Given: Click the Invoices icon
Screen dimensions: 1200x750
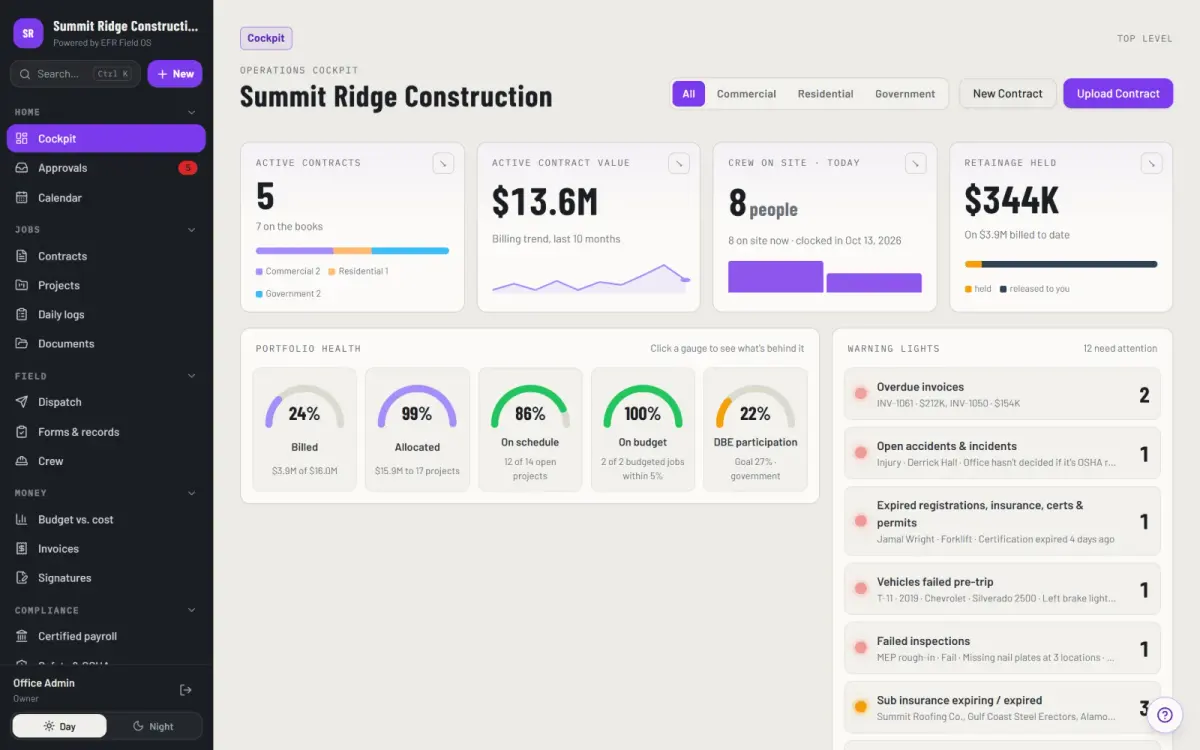Looking at the screenshot, I should point(22,548).
